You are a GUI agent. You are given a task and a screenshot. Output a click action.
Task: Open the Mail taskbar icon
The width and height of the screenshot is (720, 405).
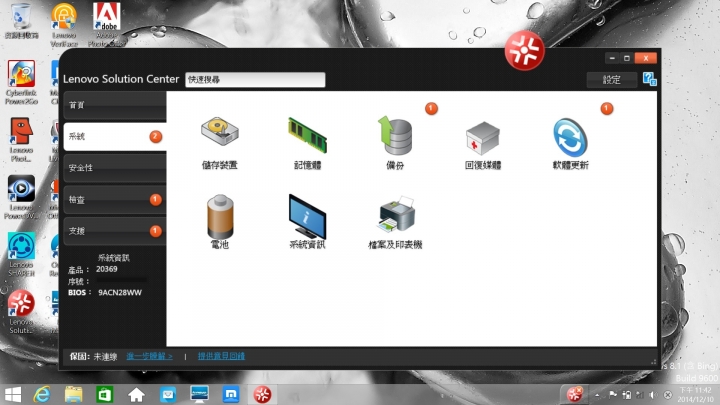168,394
